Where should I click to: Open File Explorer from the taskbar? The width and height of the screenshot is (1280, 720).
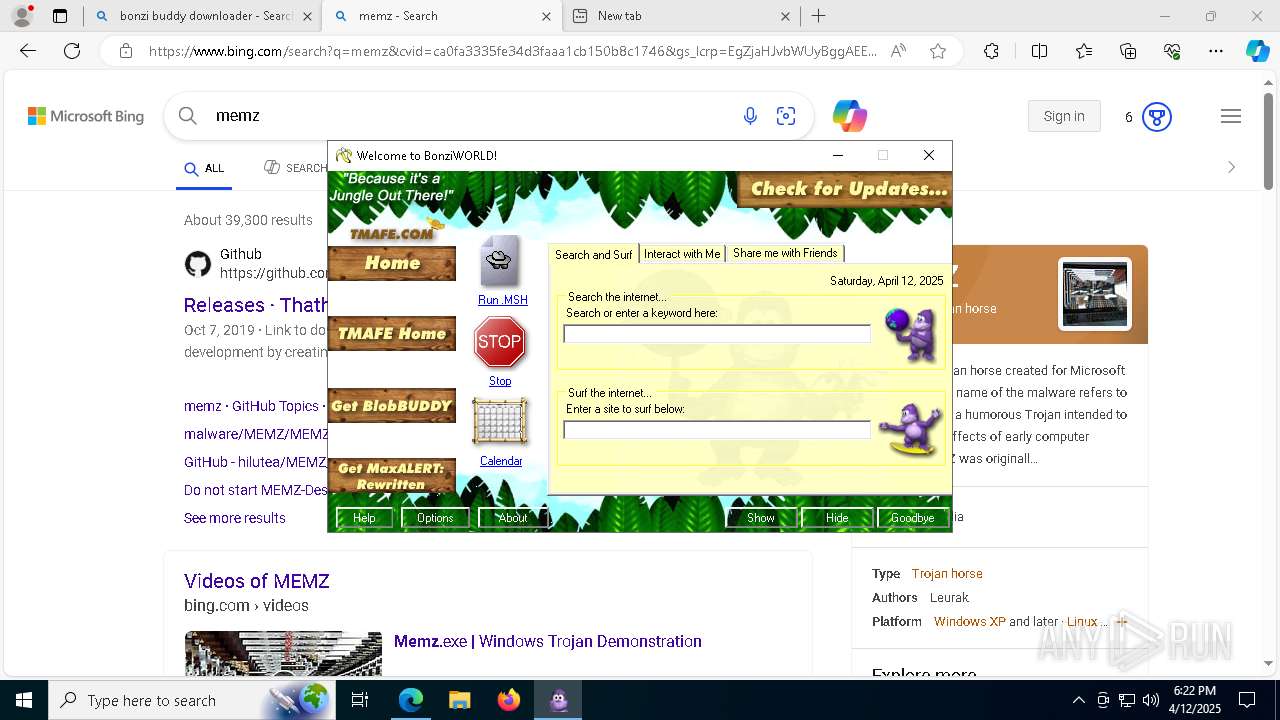tap(459, 700)
